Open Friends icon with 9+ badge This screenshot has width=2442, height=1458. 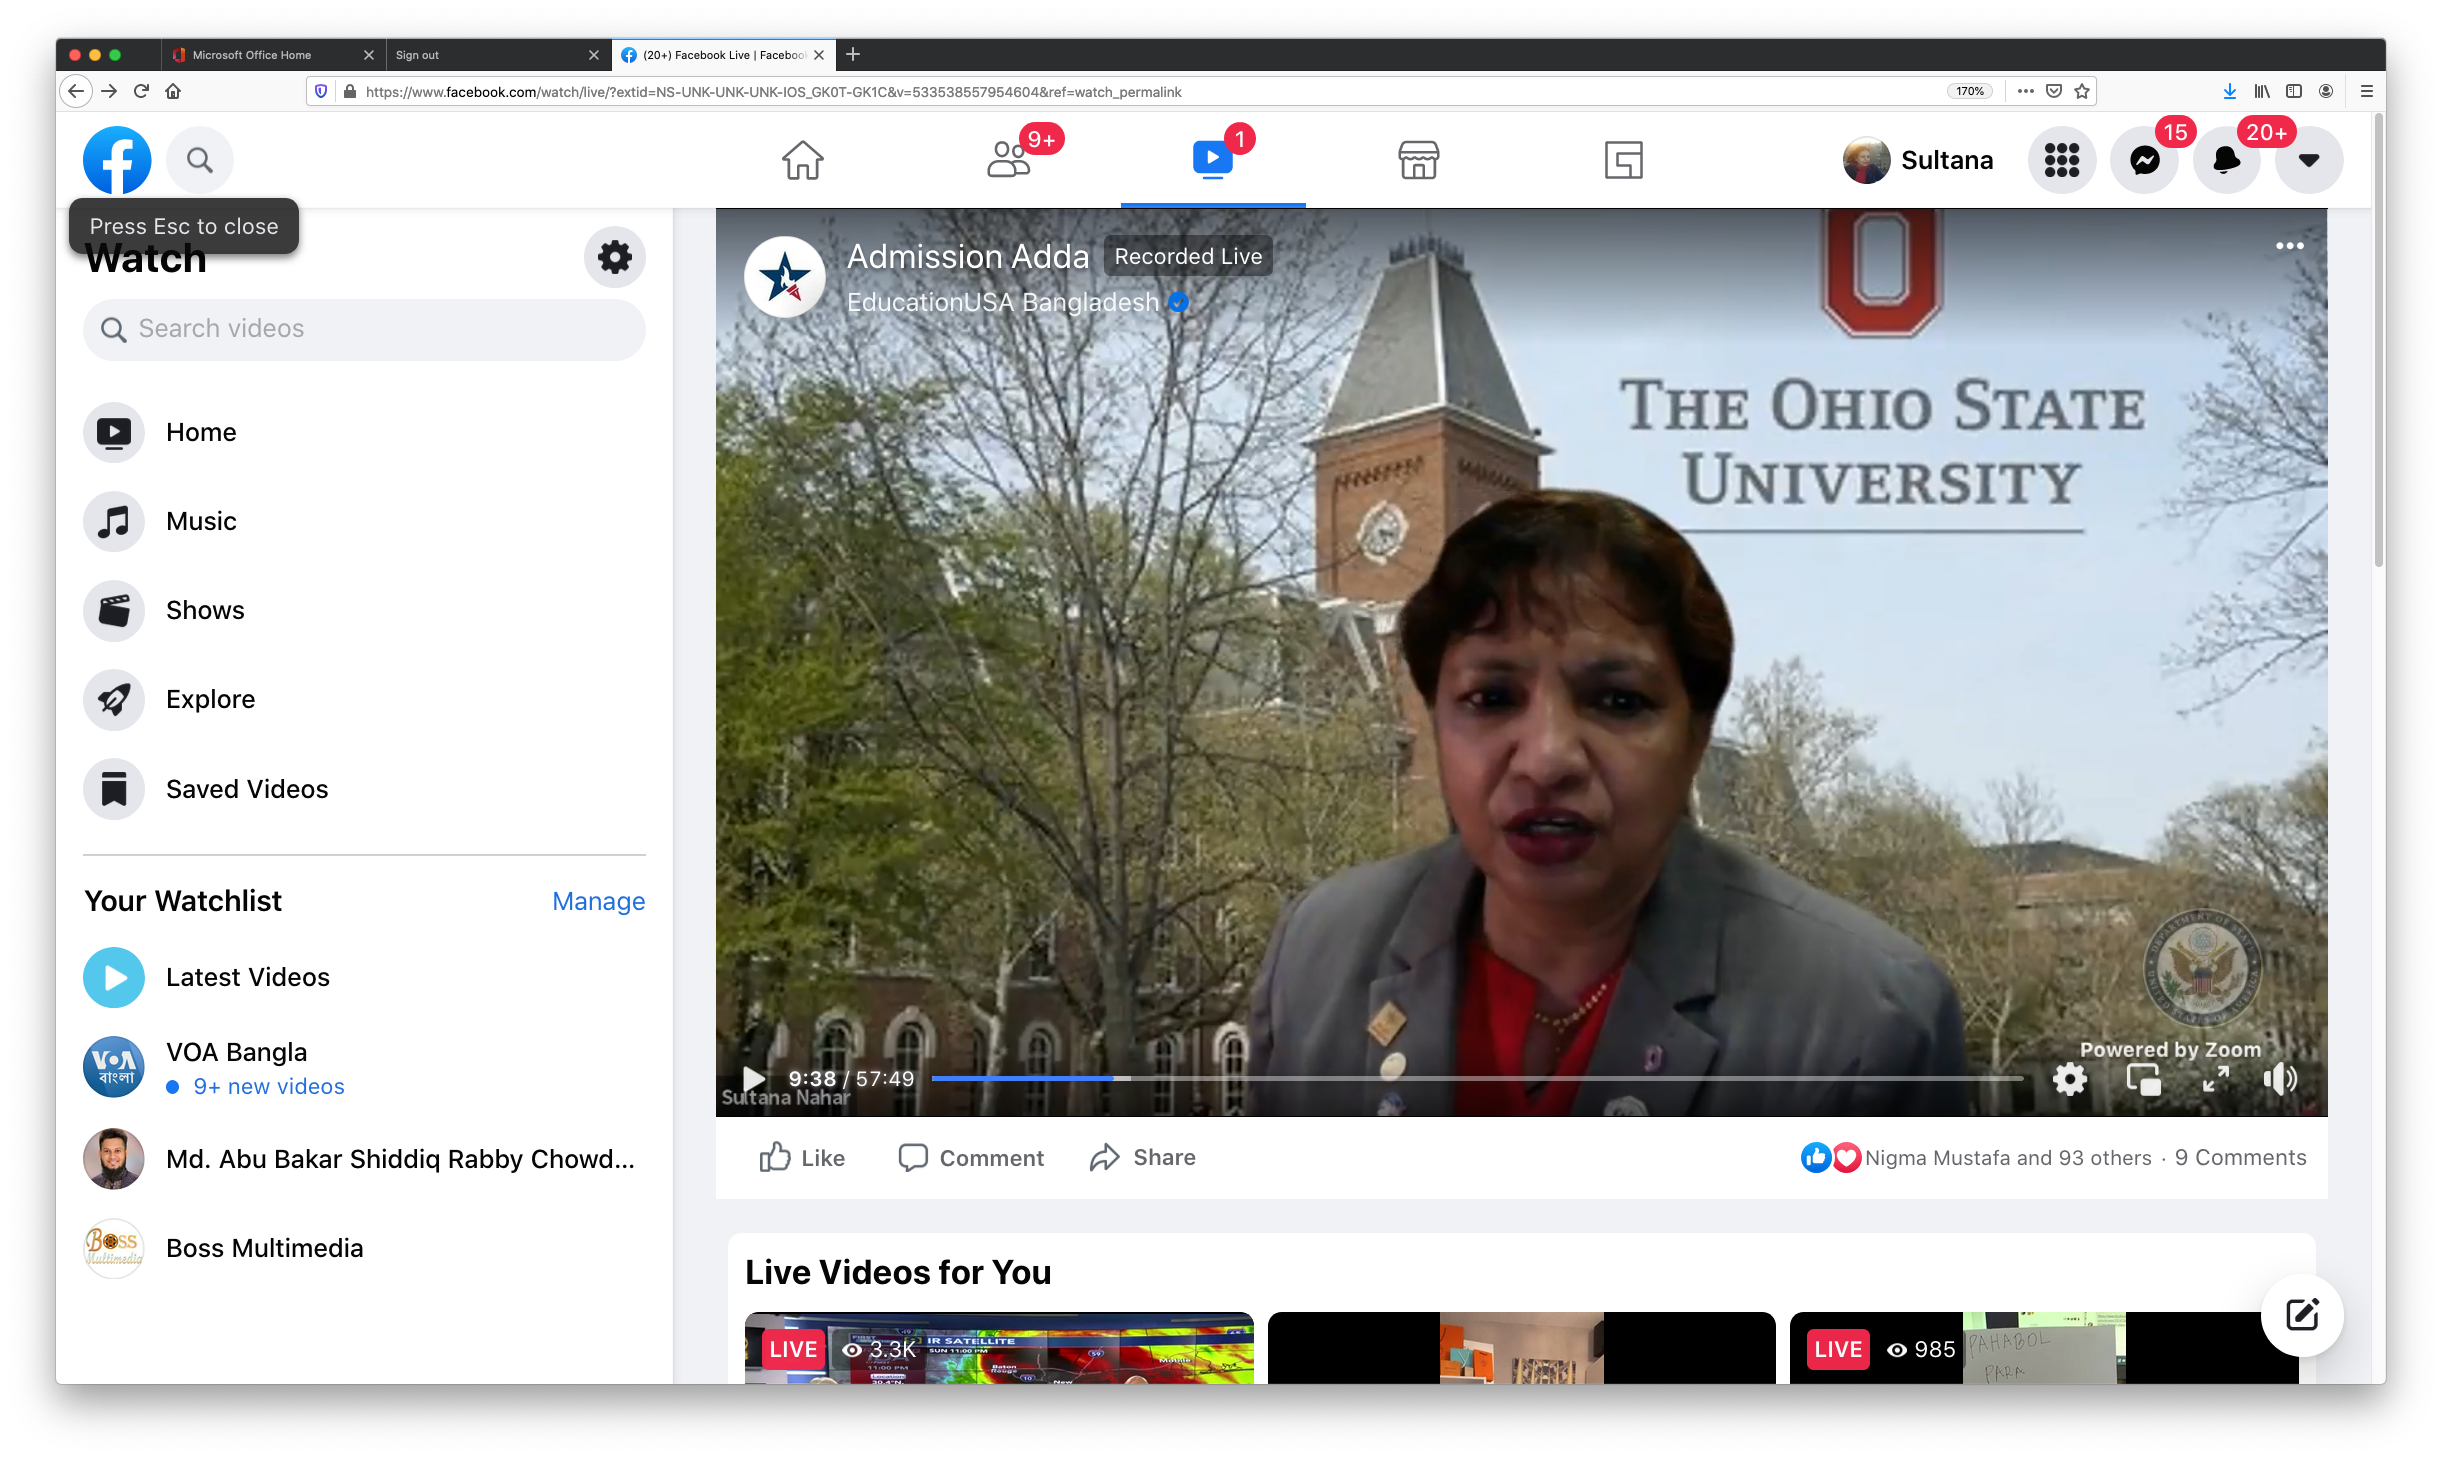tap(1009, 160)
